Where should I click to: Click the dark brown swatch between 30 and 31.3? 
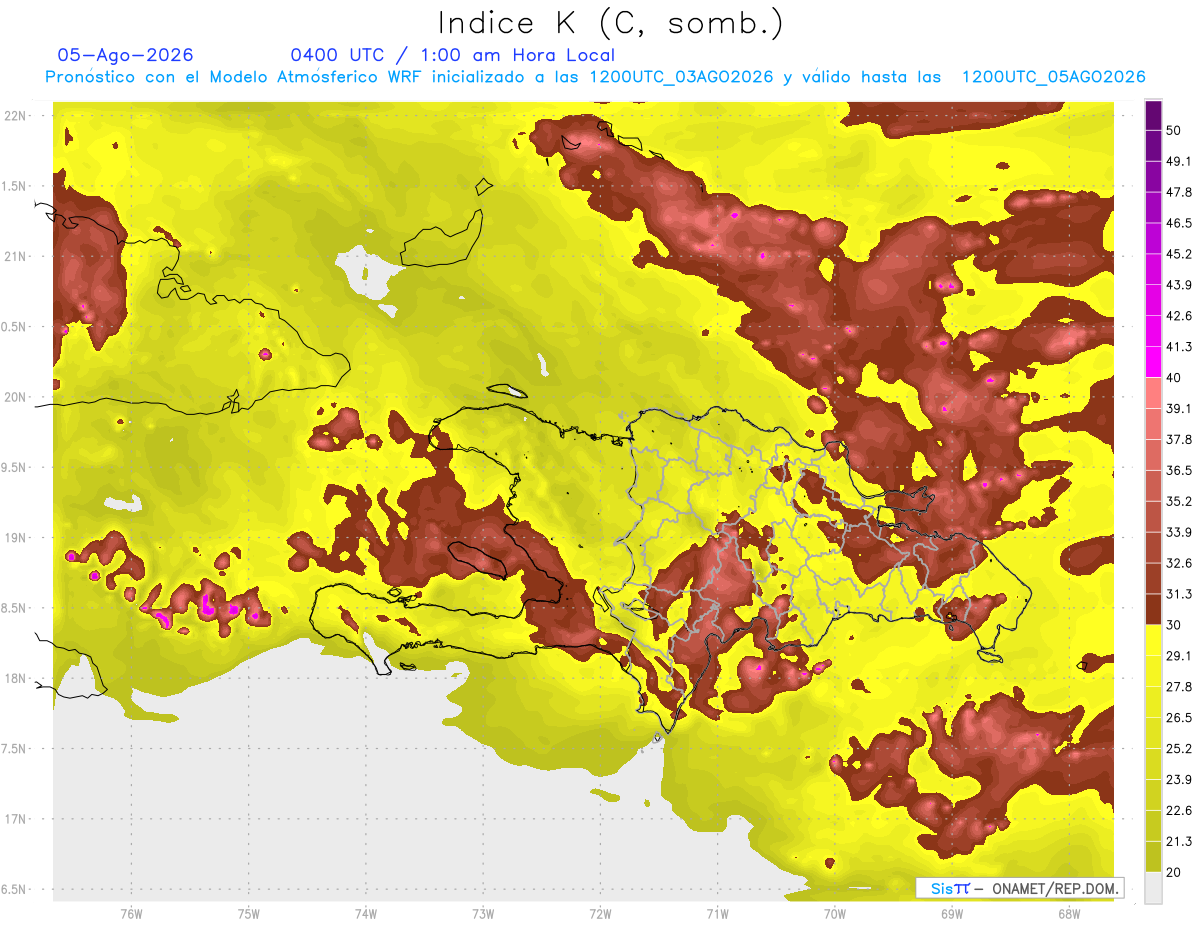point(1153,609)
